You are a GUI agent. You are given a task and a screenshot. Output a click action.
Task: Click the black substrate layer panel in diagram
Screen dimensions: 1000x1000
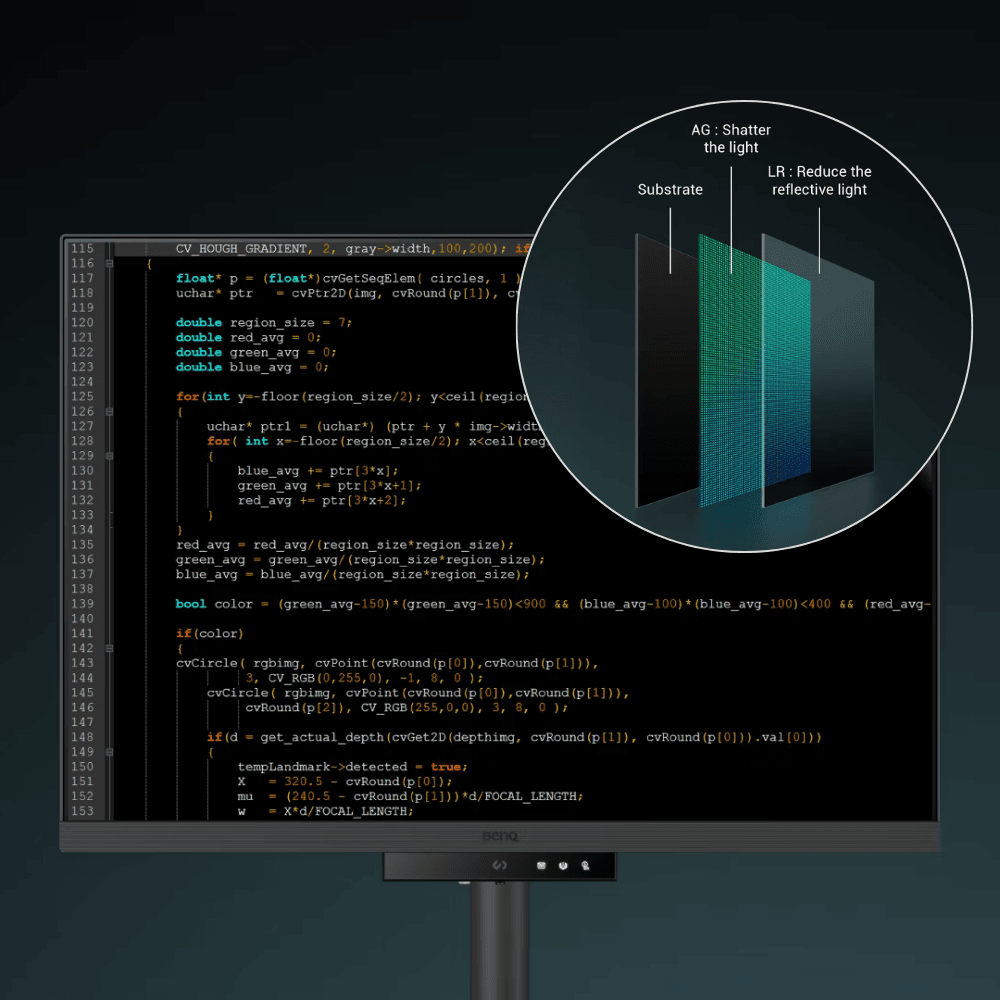[x=667, y=370]
